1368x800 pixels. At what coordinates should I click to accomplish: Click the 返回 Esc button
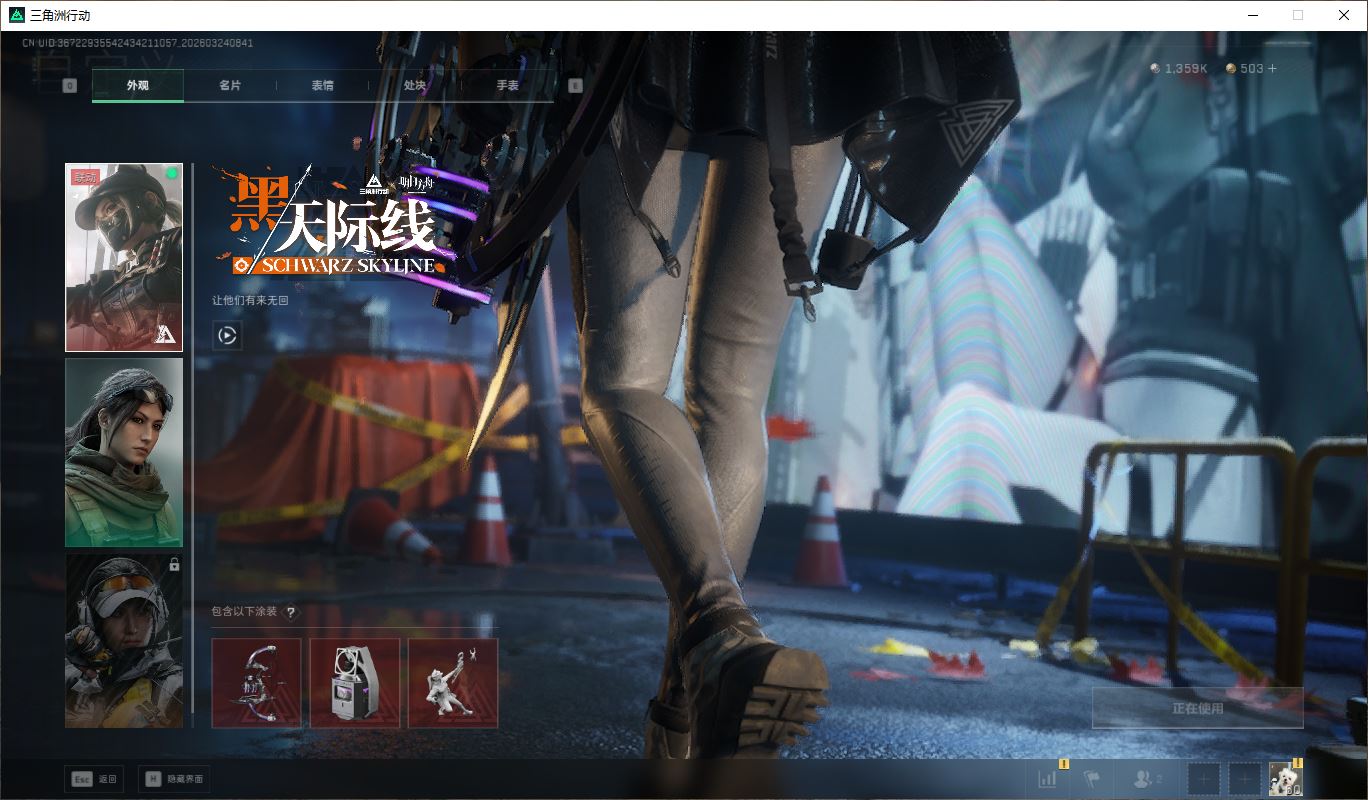pyautogui.click(x=94, y=779)
